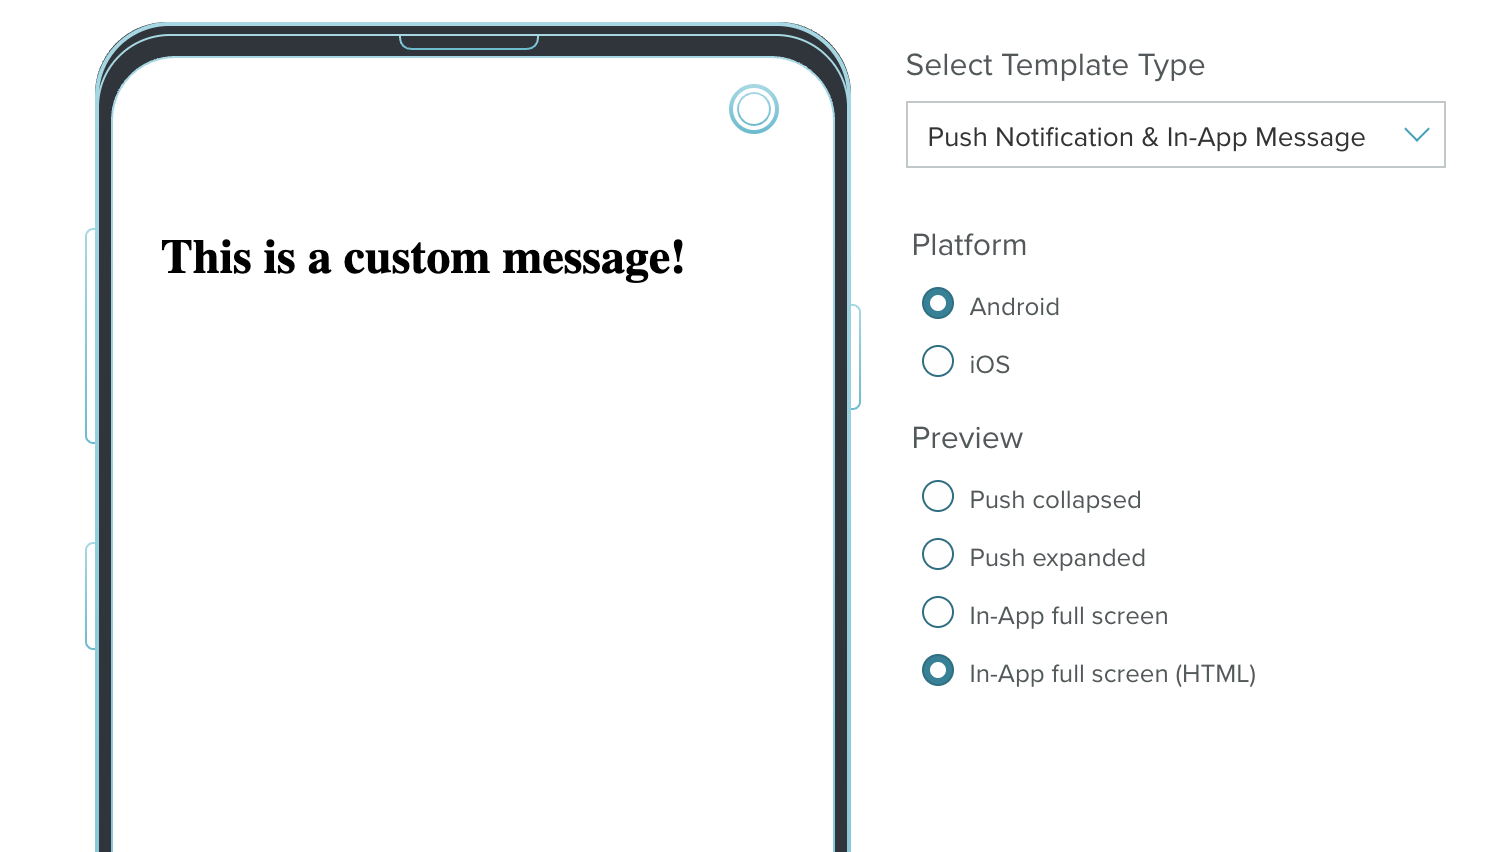Choose the Push collapsed preview option
The height and width of the screenshot is (852, 1492).
[x=938, y=496]
